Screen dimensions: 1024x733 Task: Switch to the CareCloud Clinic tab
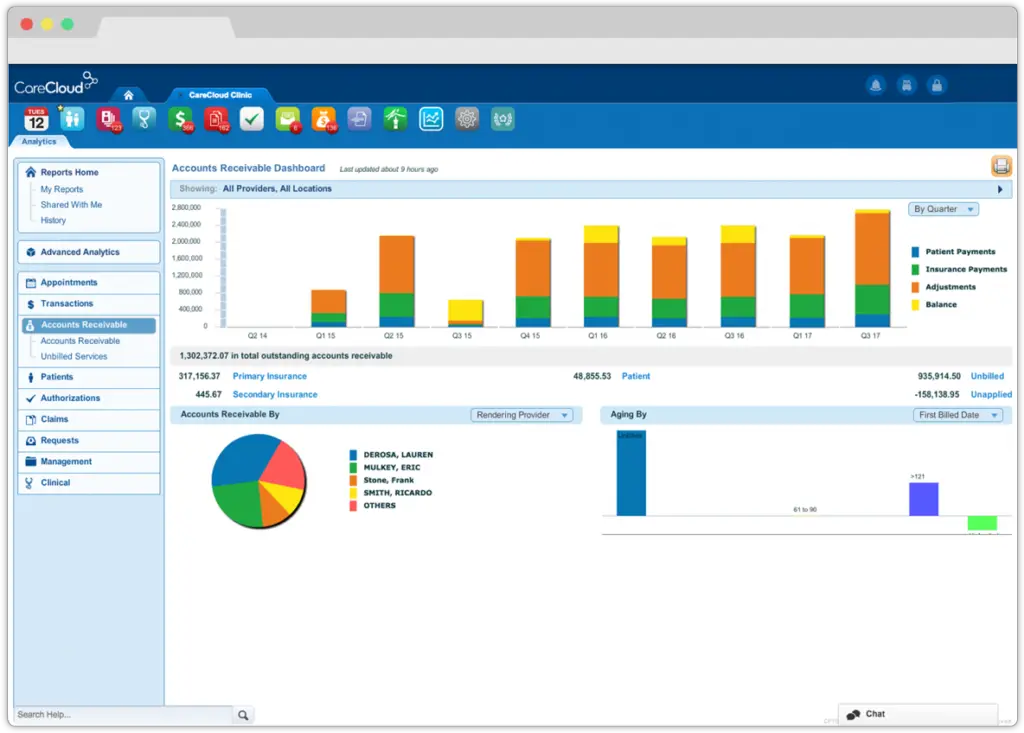point(219,95)
